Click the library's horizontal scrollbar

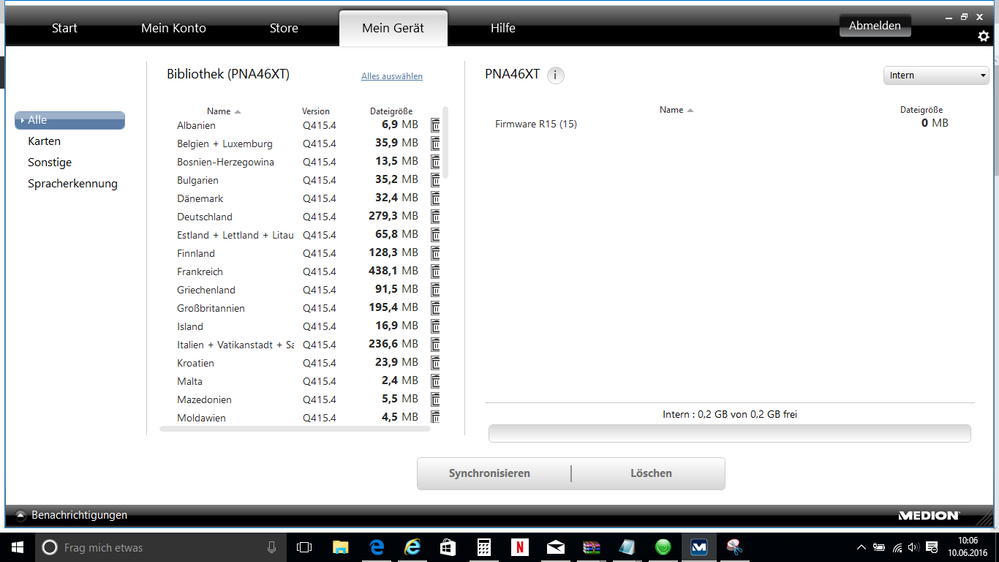tap(298, 428)
